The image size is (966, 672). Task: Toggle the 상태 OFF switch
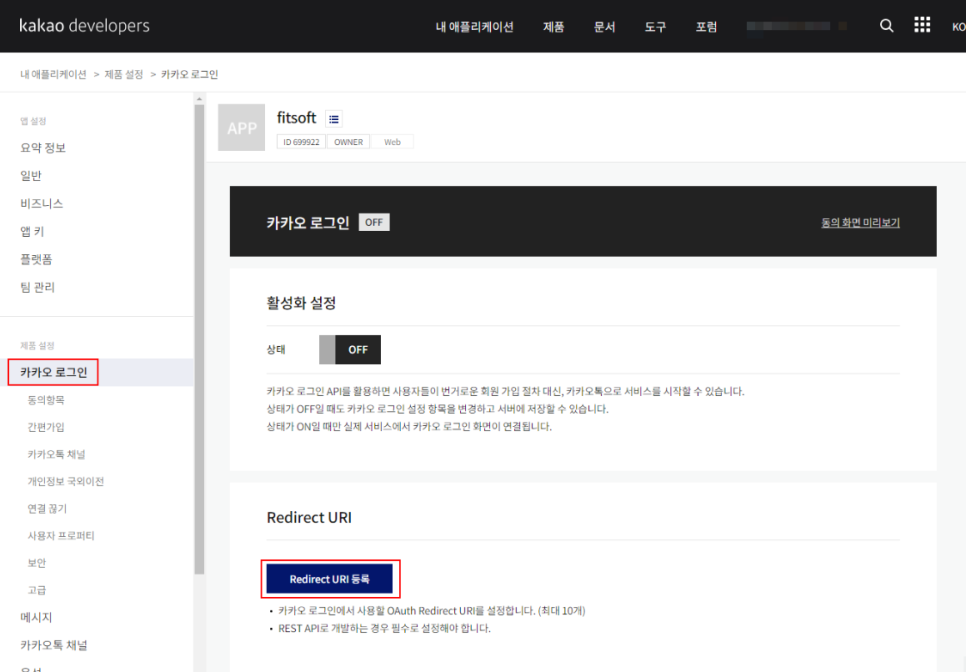[350, 350]
